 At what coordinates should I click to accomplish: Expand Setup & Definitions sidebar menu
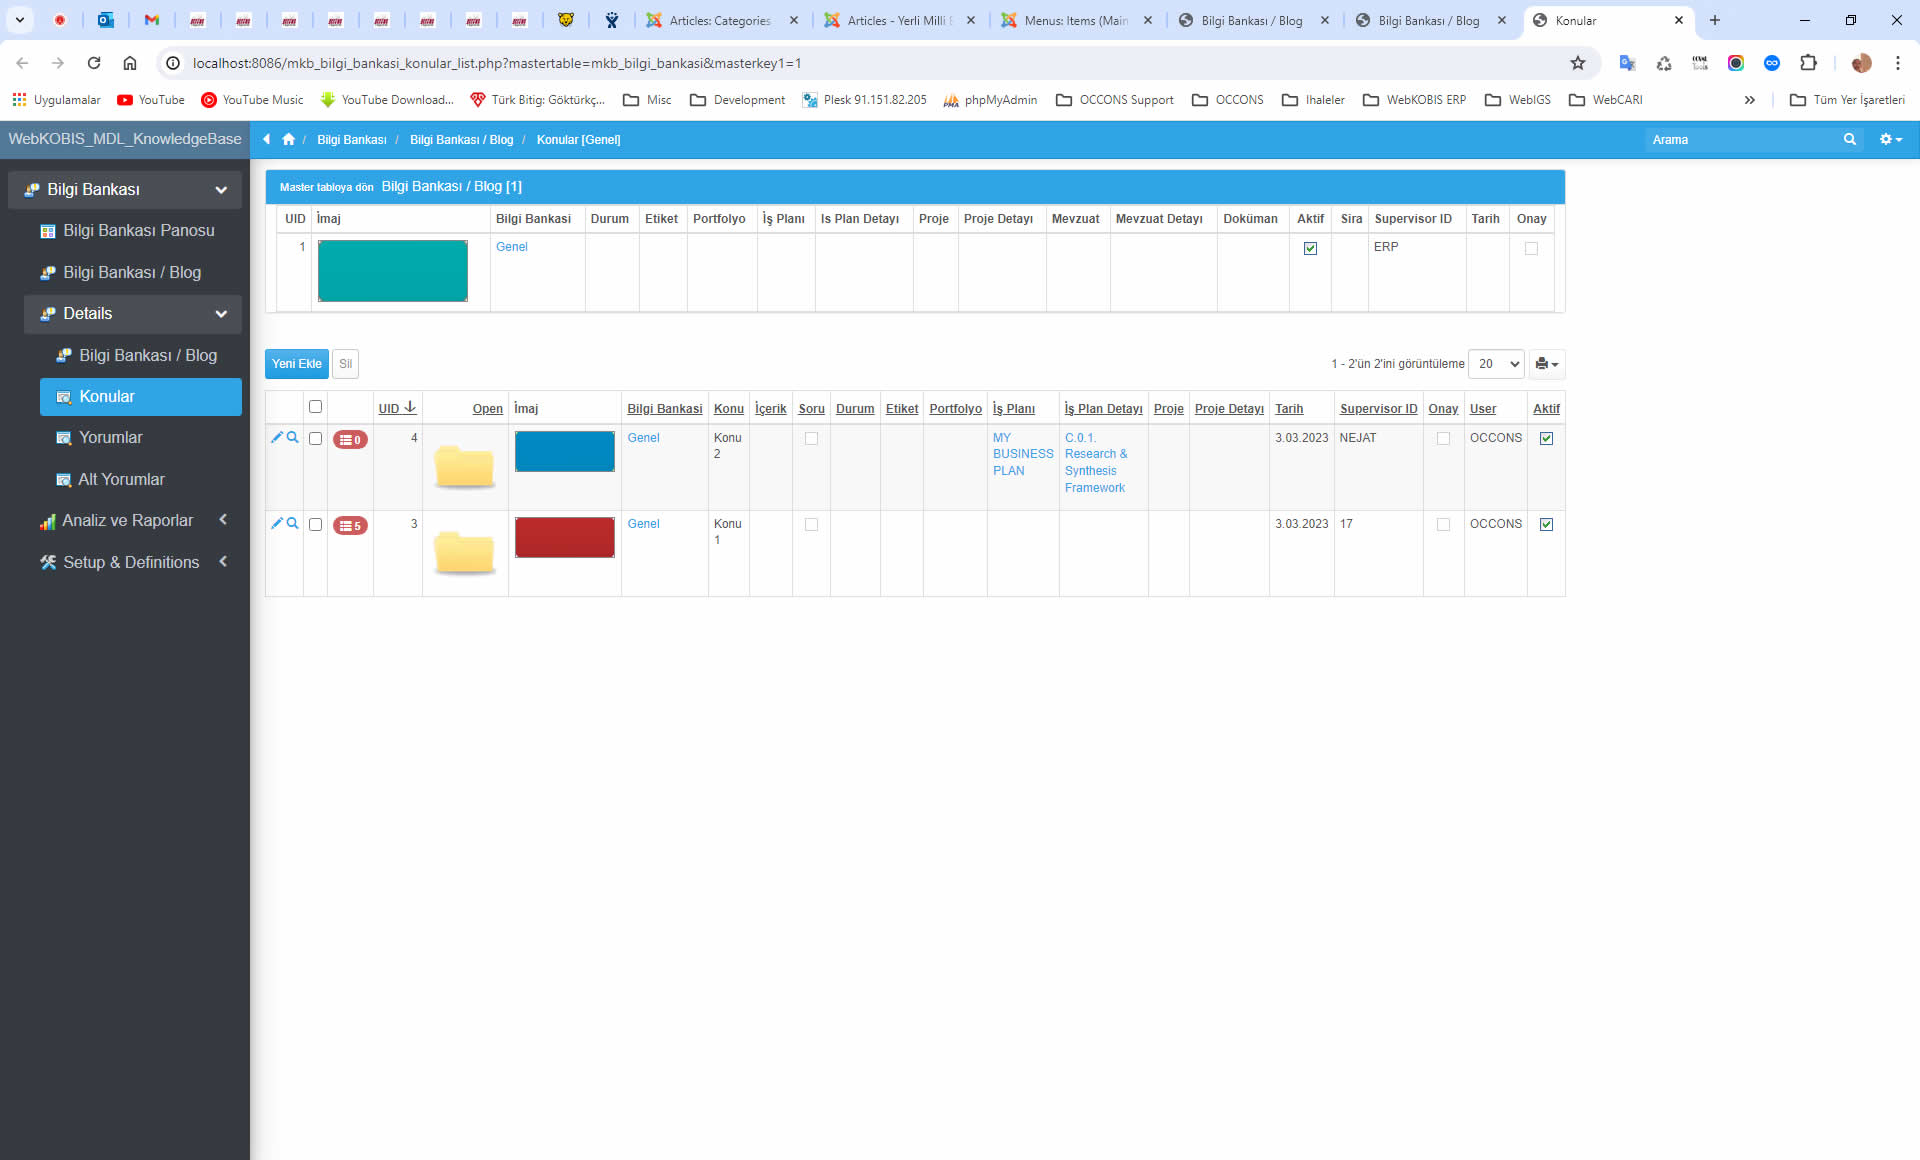point(133,562)
